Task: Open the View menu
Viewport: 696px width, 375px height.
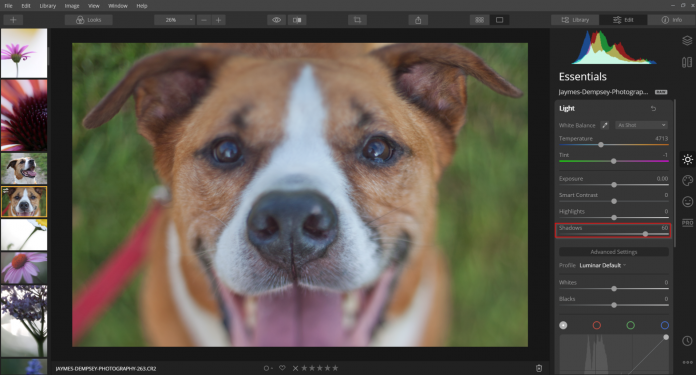Action: tap(94, 6)
